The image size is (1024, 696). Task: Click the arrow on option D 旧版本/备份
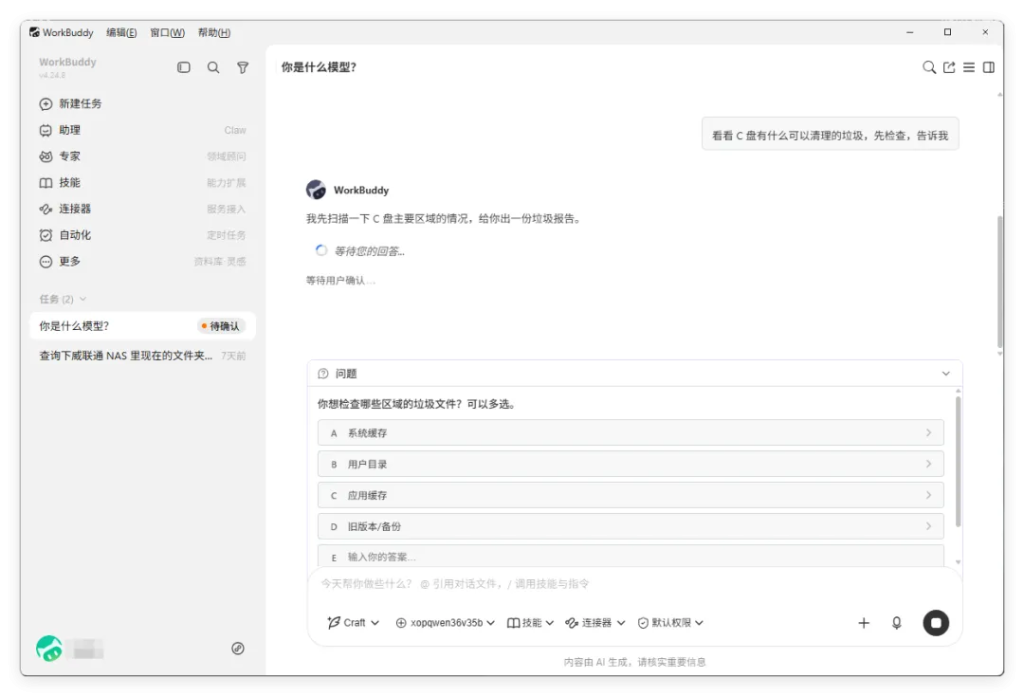928,526
